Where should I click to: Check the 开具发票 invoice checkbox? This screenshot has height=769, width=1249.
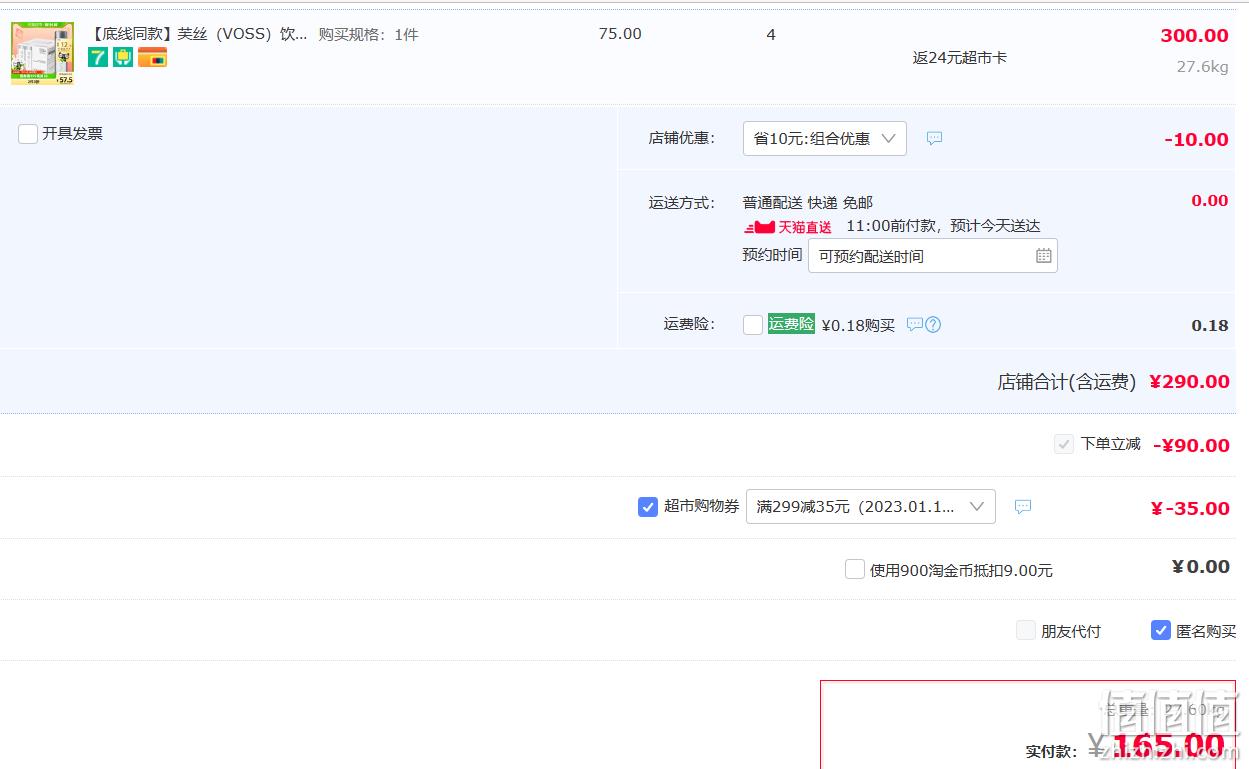pyautogui.click(x=28, y=134)
